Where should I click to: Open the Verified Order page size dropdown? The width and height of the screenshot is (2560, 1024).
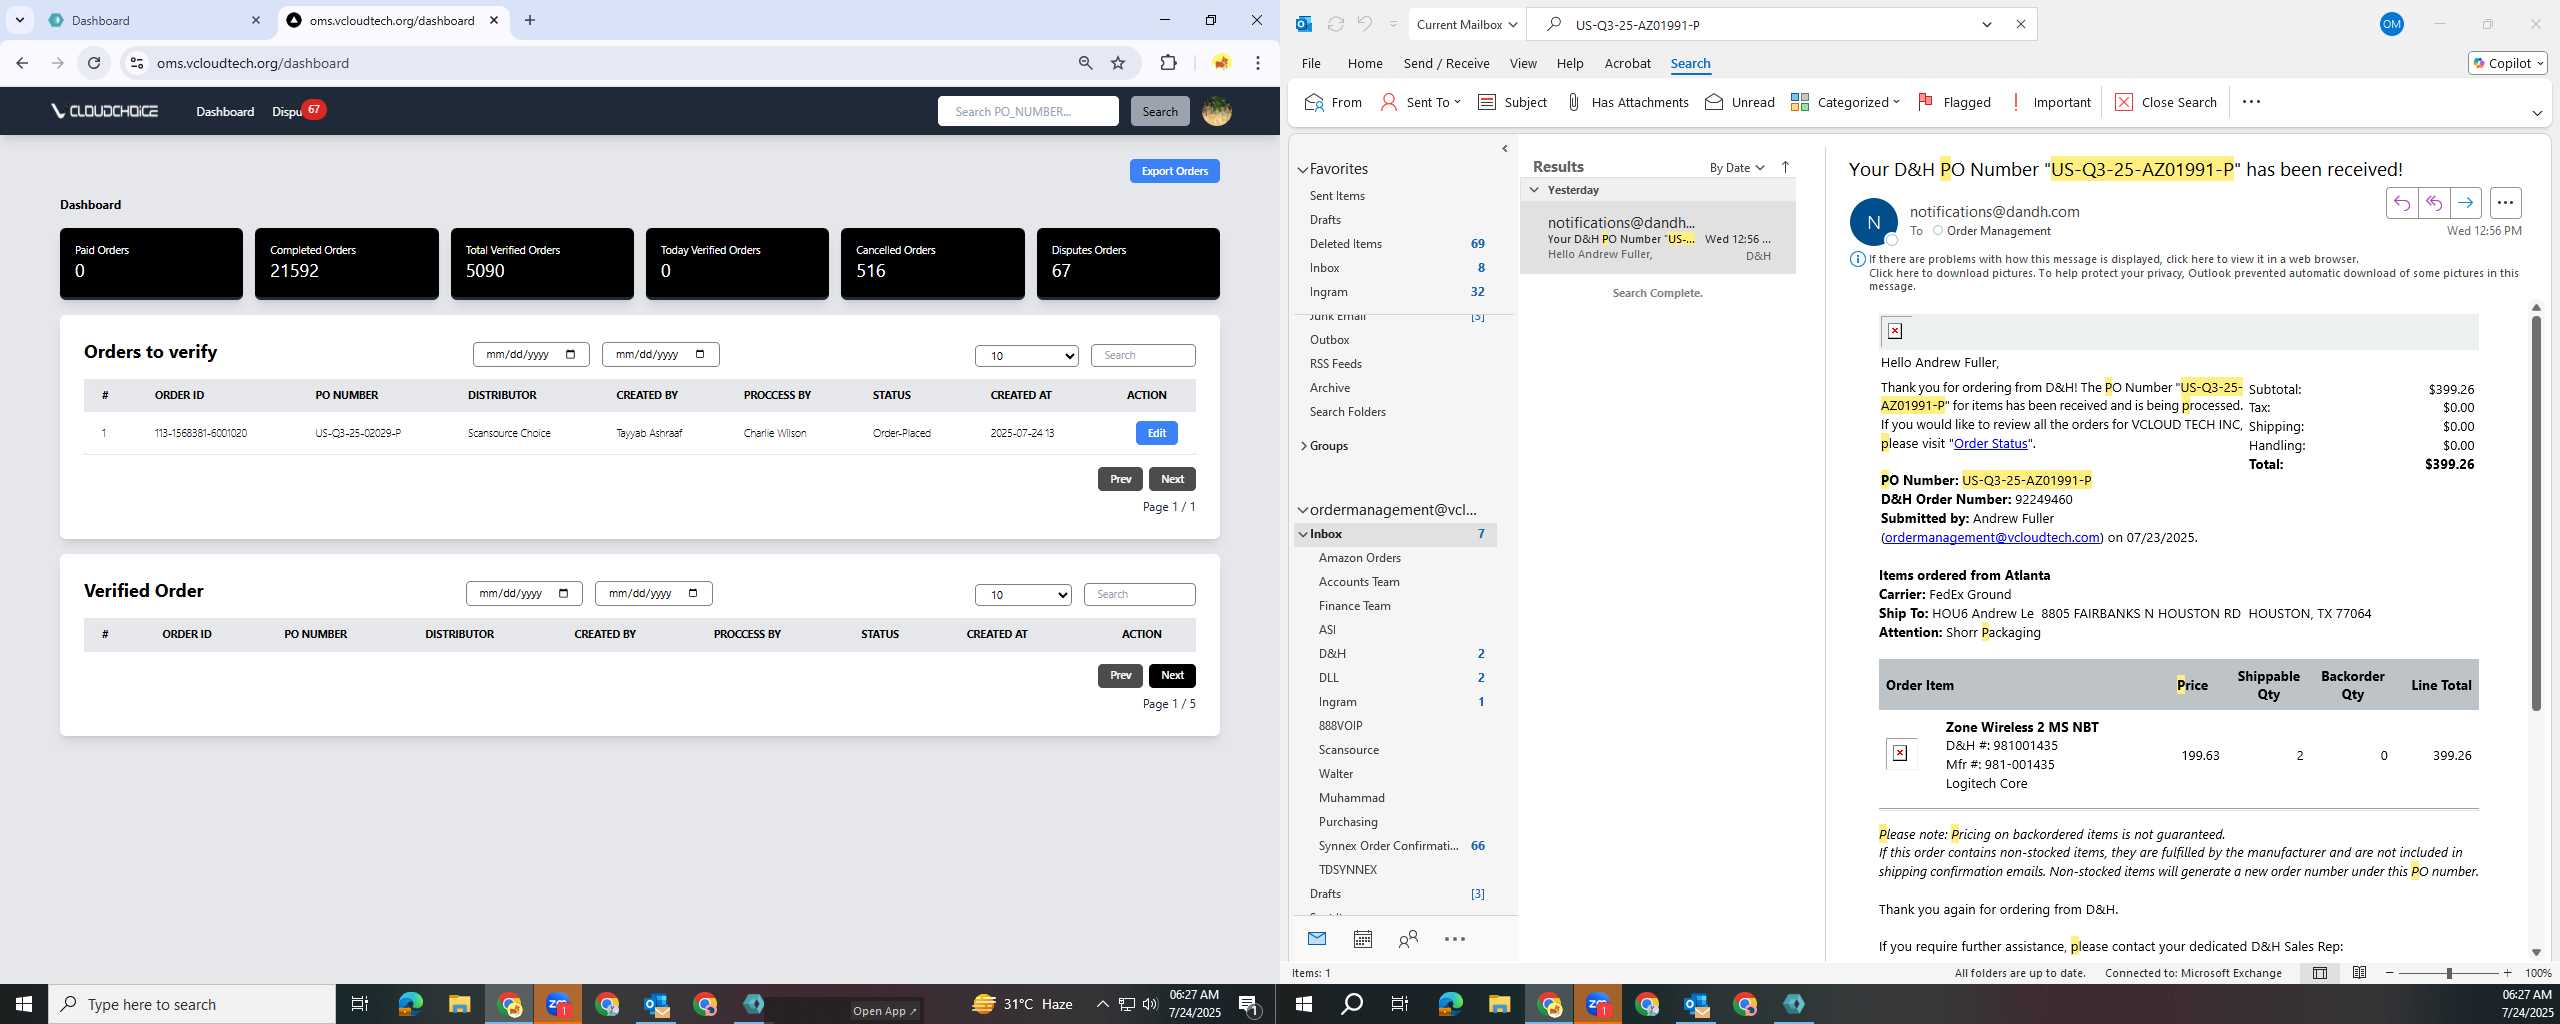(x=1023, y=595)
